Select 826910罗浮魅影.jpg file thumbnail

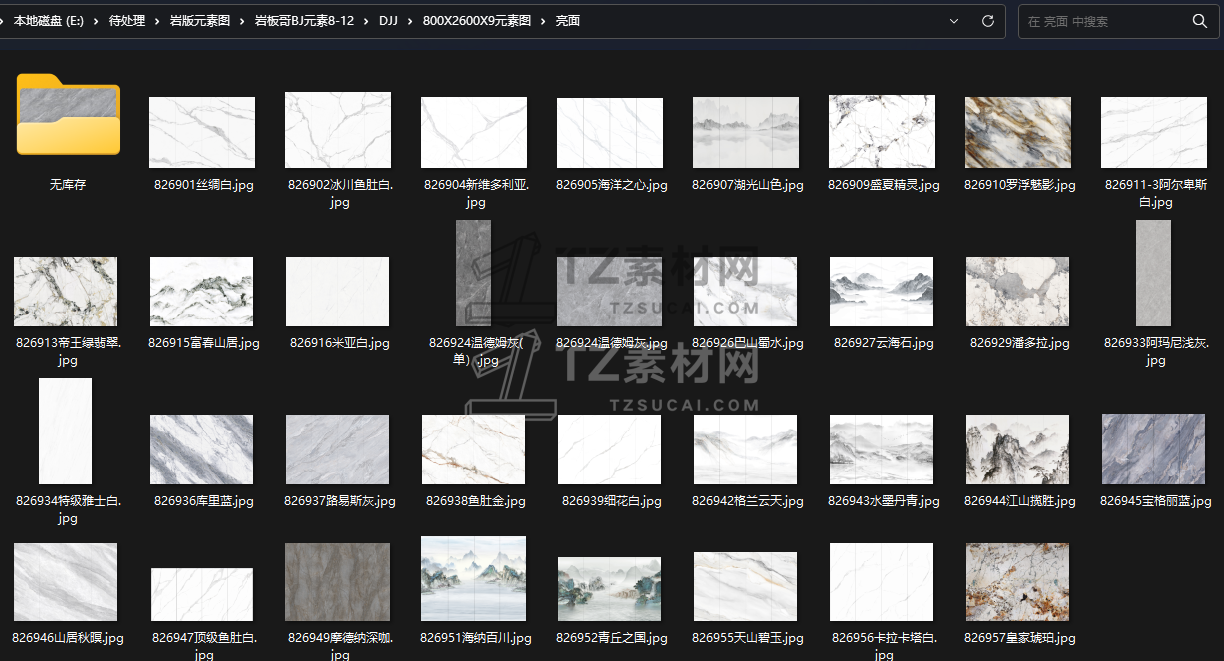coord(1017,132)
